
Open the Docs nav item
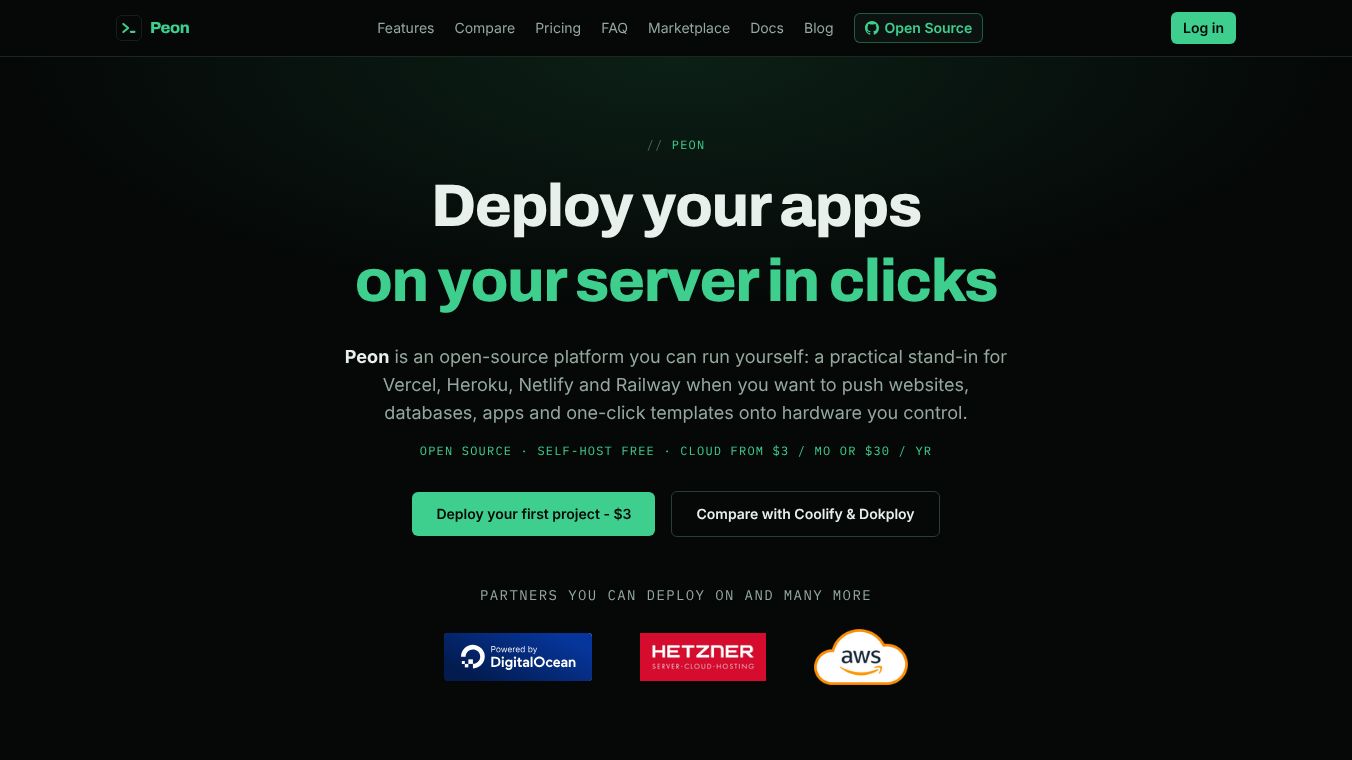[x=767, y=28]
